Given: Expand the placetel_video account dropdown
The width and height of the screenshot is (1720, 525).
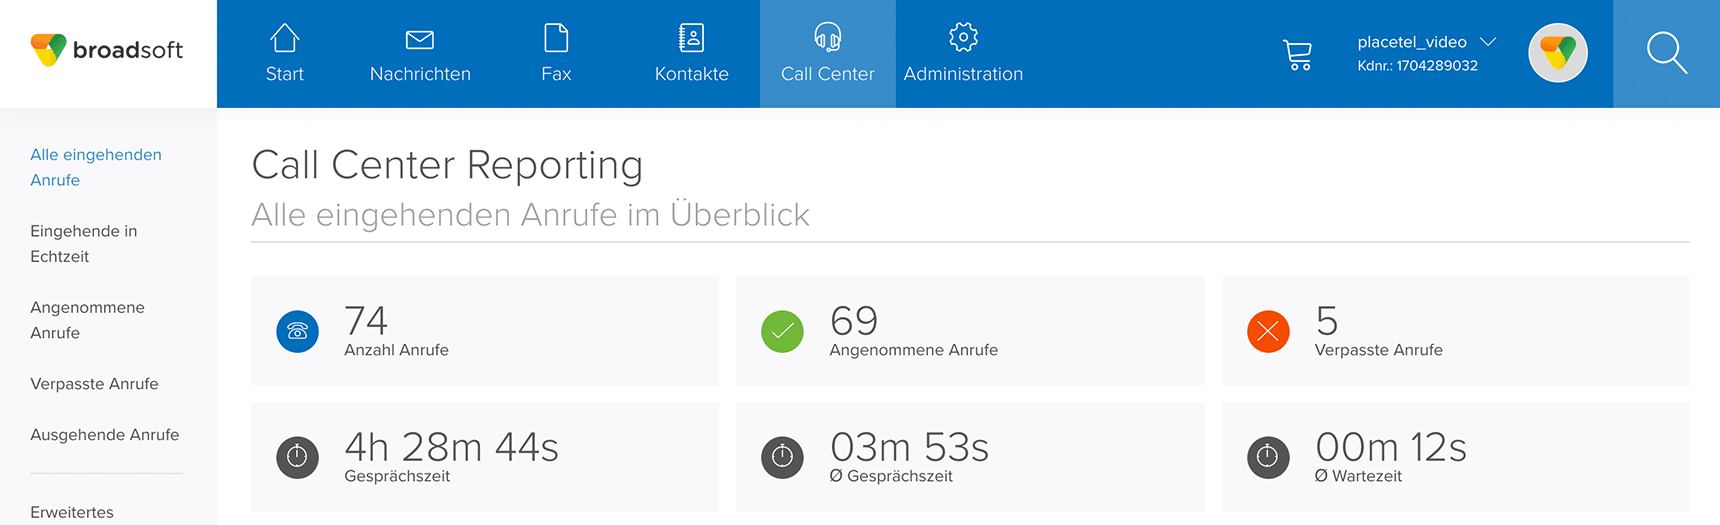Looking at the screenshot, I should click(x=1488, y=42).
